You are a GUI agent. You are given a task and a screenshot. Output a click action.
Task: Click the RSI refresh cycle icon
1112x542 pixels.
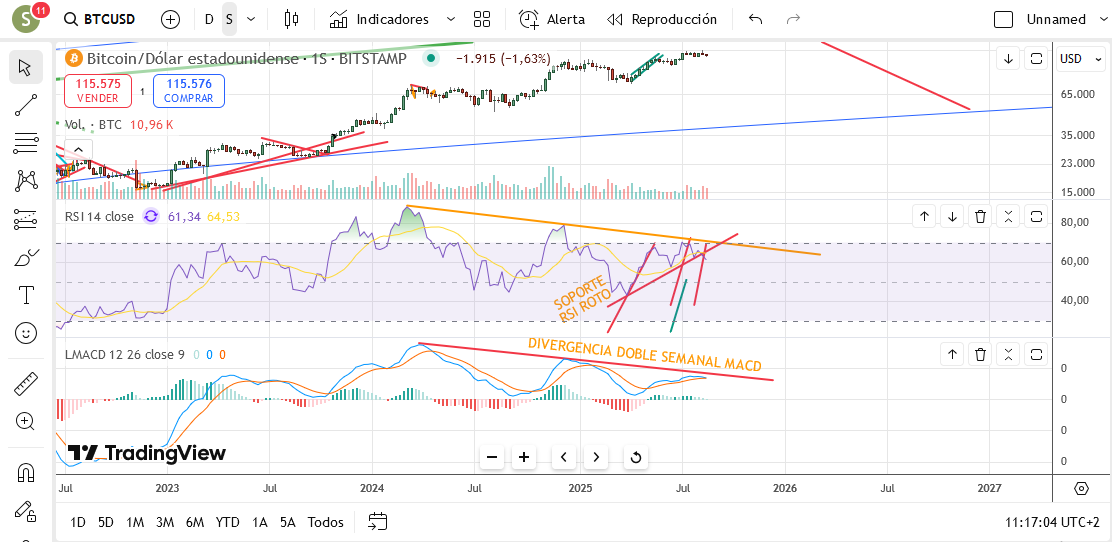pos(151,216)
